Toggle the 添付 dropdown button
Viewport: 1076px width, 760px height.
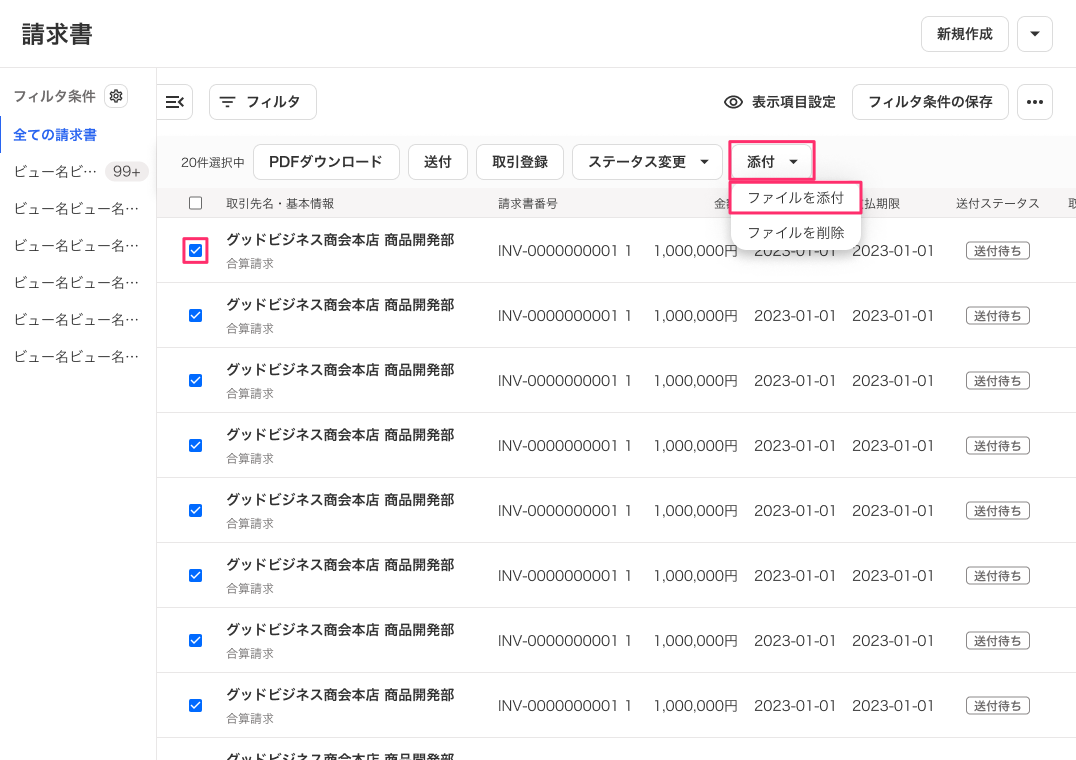tap(772, 162)
